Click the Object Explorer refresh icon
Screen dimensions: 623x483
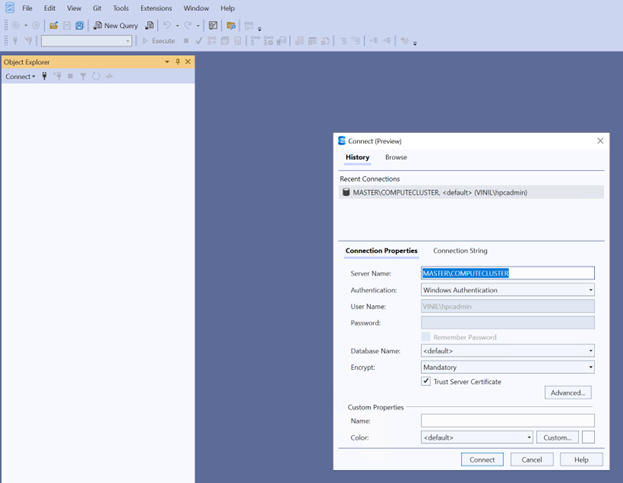[x=96, y=76]
